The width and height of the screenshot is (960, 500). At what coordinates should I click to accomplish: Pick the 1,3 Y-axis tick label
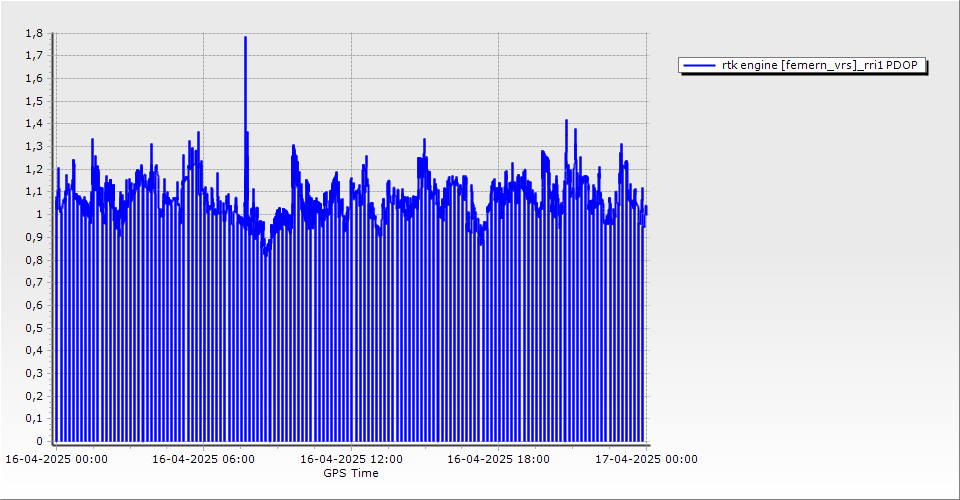(33, 146)
